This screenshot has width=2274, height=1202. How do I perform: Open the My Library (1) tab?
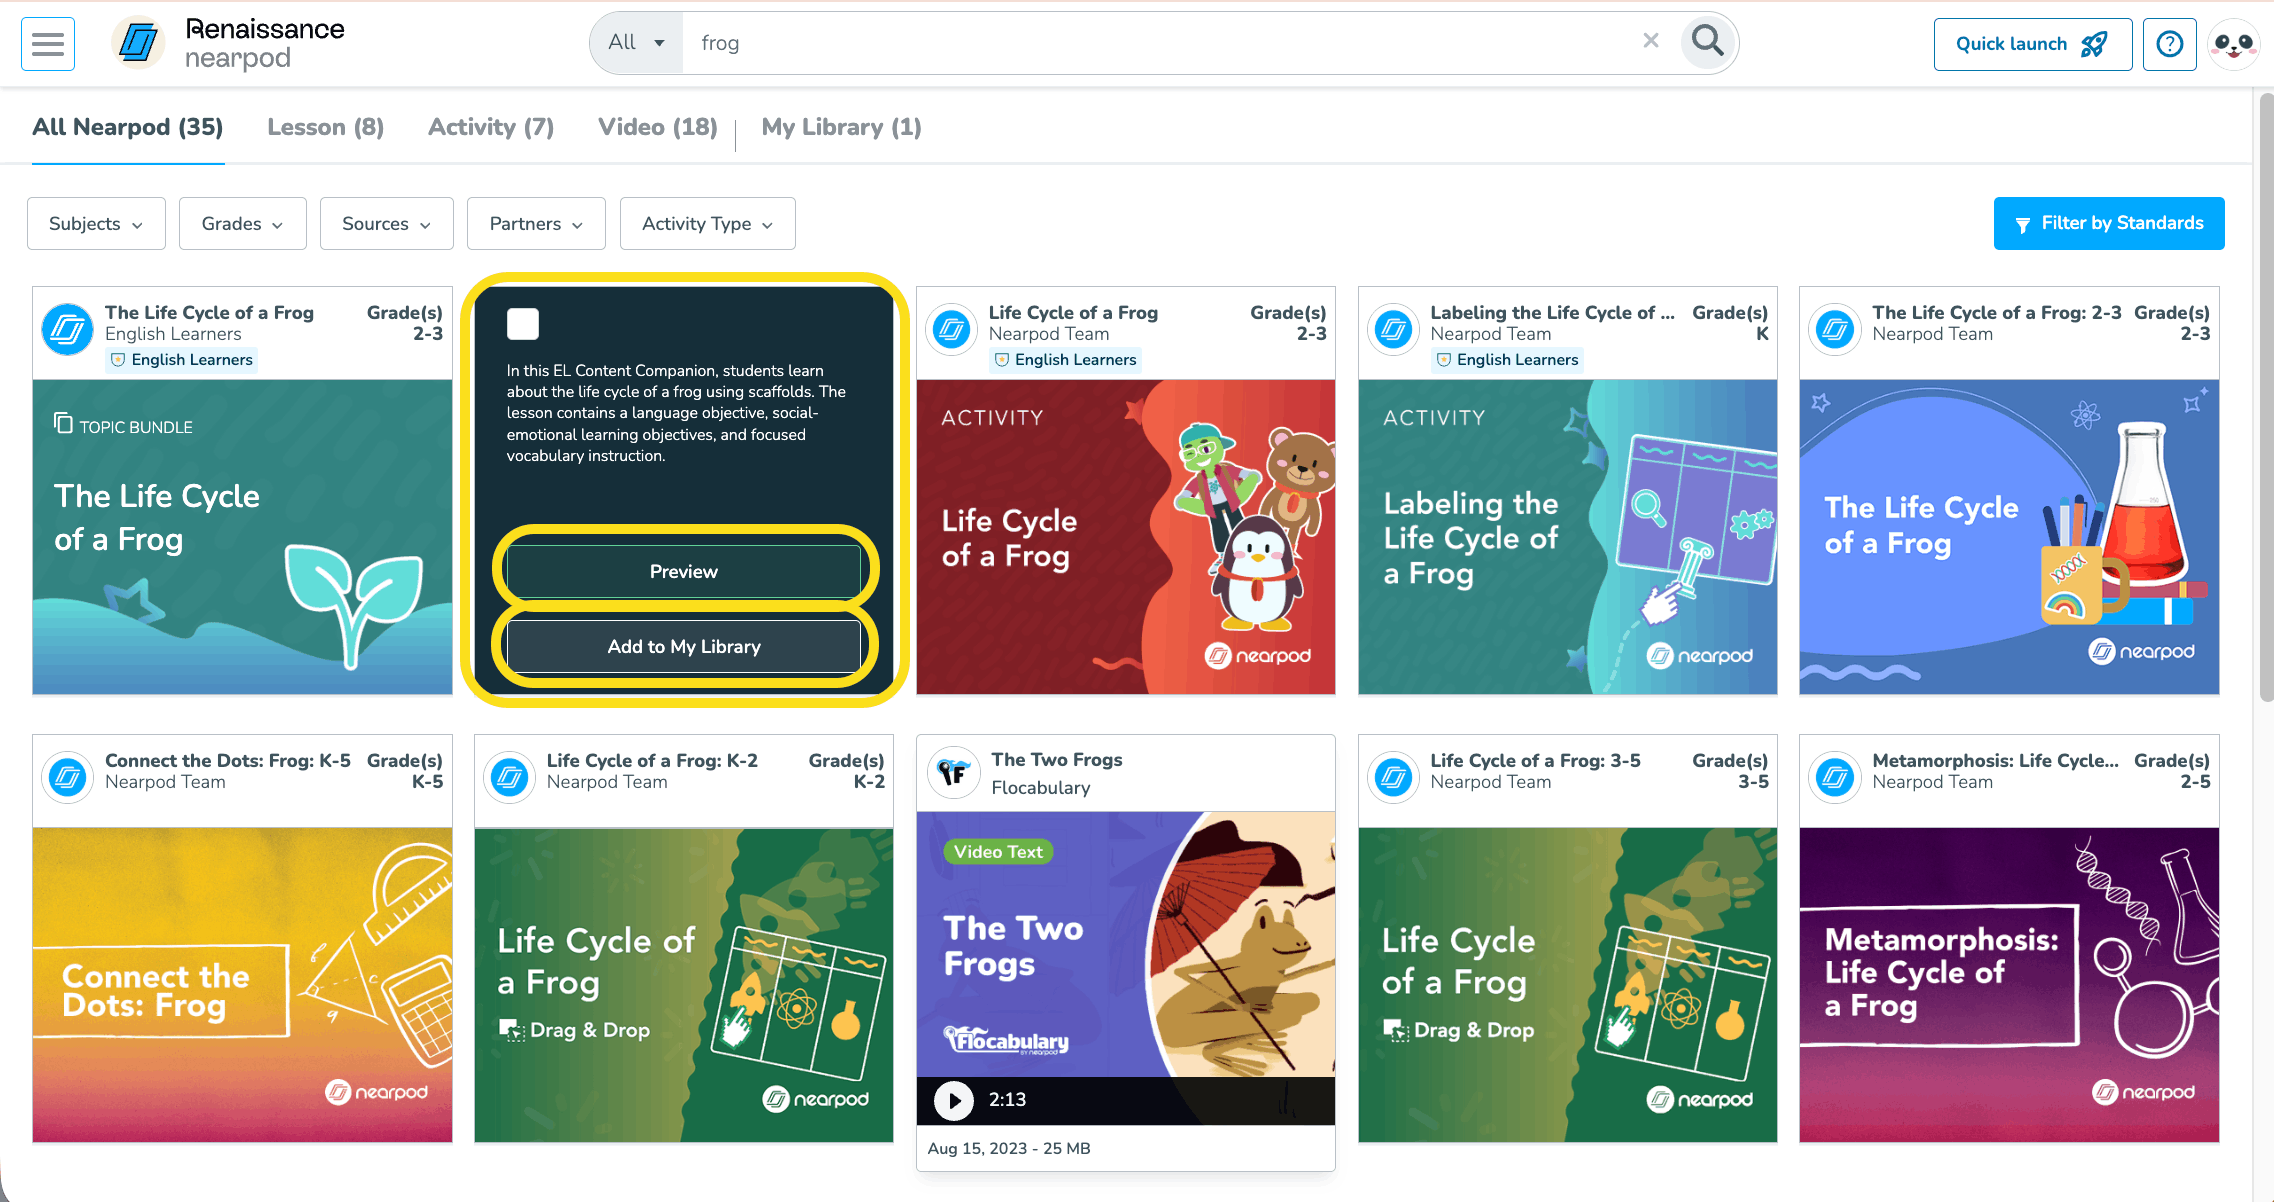point(841,127)
